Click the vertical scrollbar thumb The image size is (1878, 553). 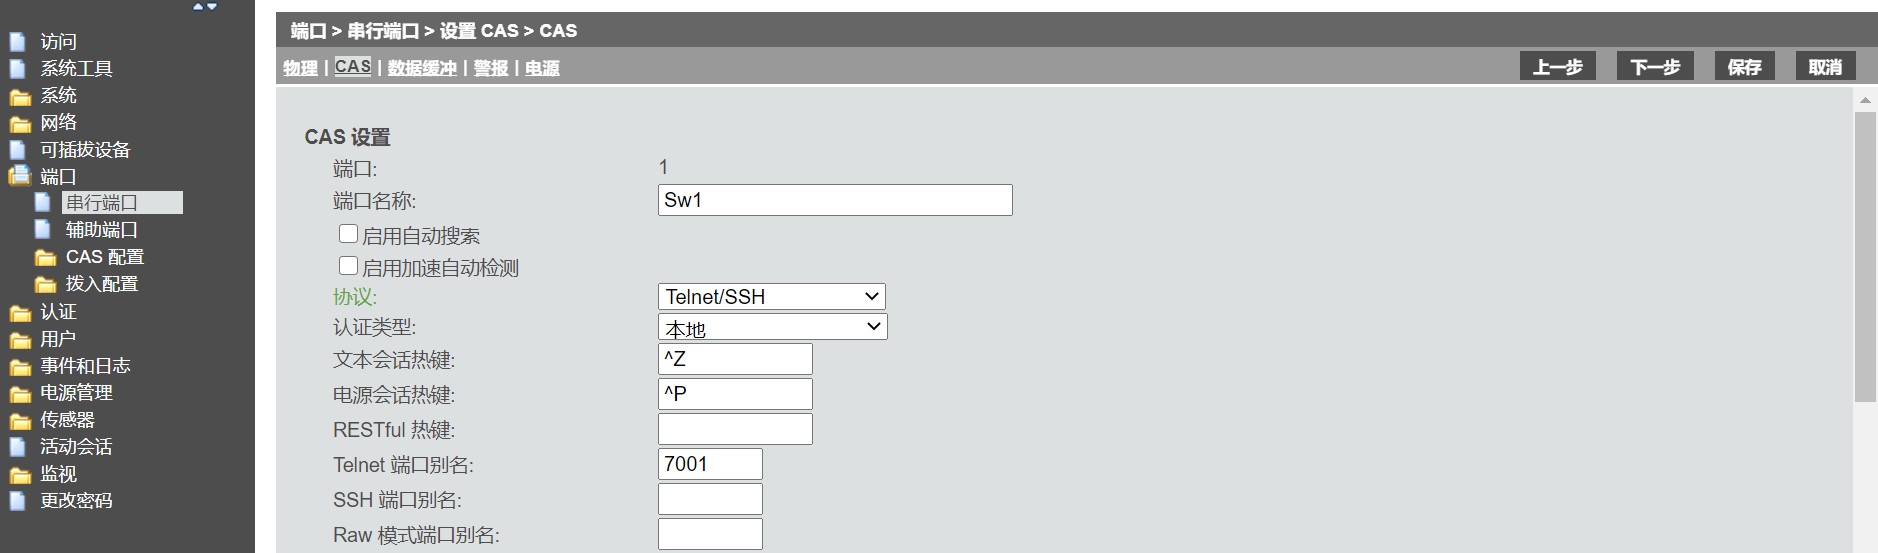tap(1865, 256)
